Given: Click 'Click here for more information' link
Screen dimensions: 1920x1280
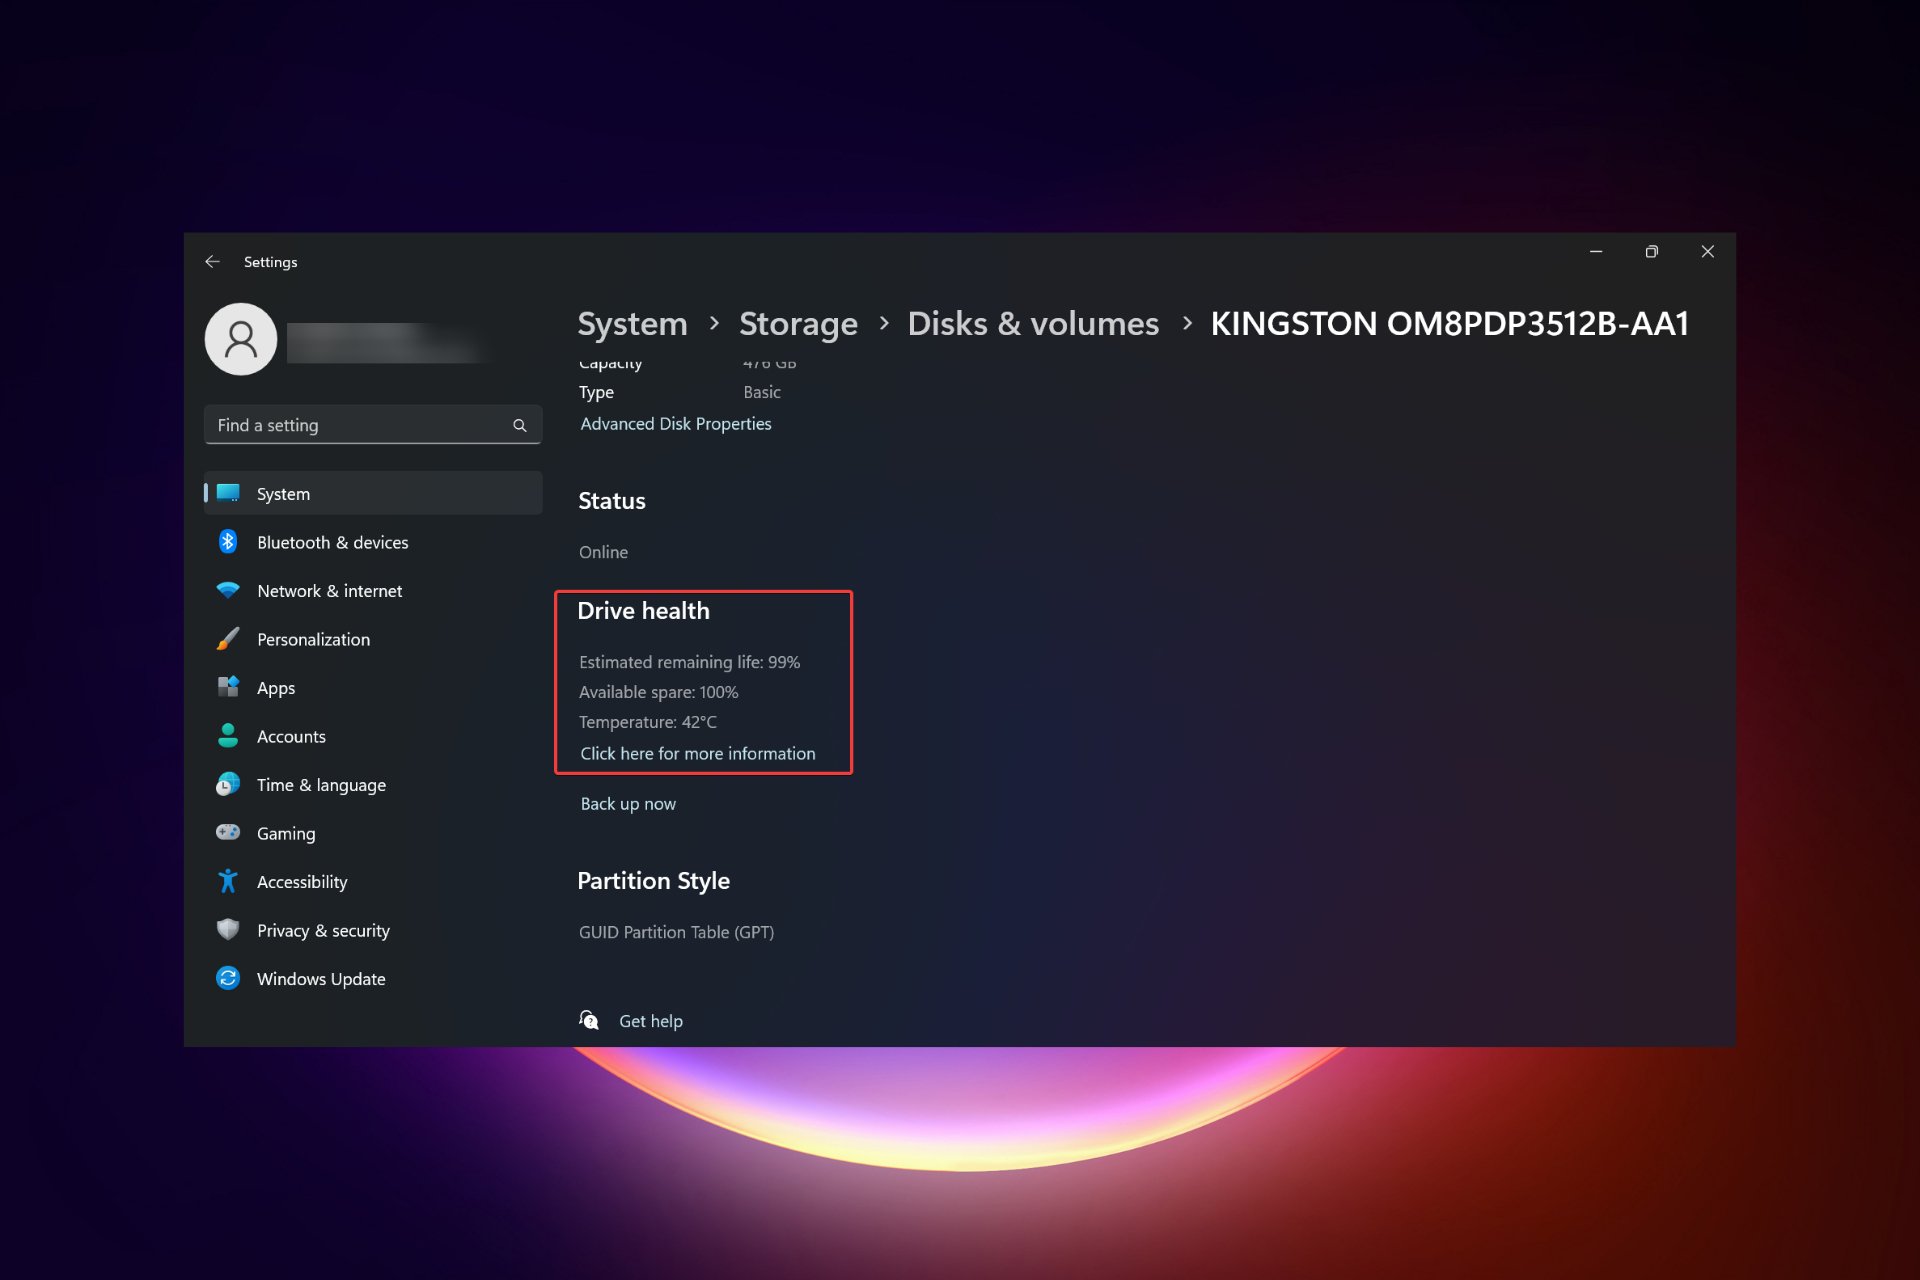Looking at the screenshot, I should [x=697, y=753].
